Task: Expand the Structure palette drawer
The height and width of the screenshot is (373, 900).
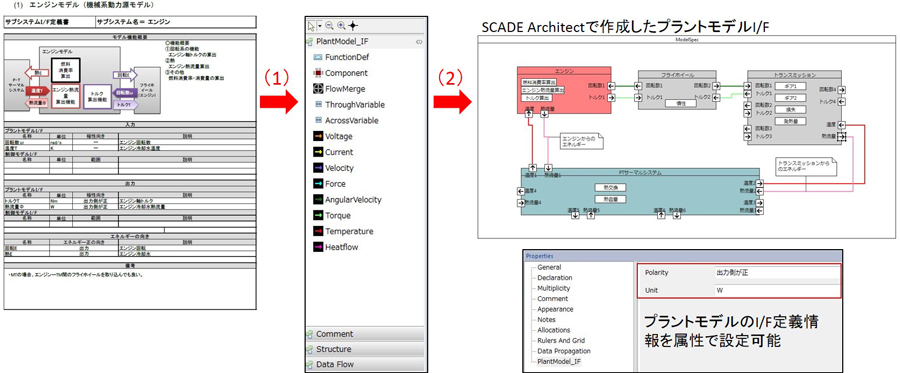Action: [365, 349]
